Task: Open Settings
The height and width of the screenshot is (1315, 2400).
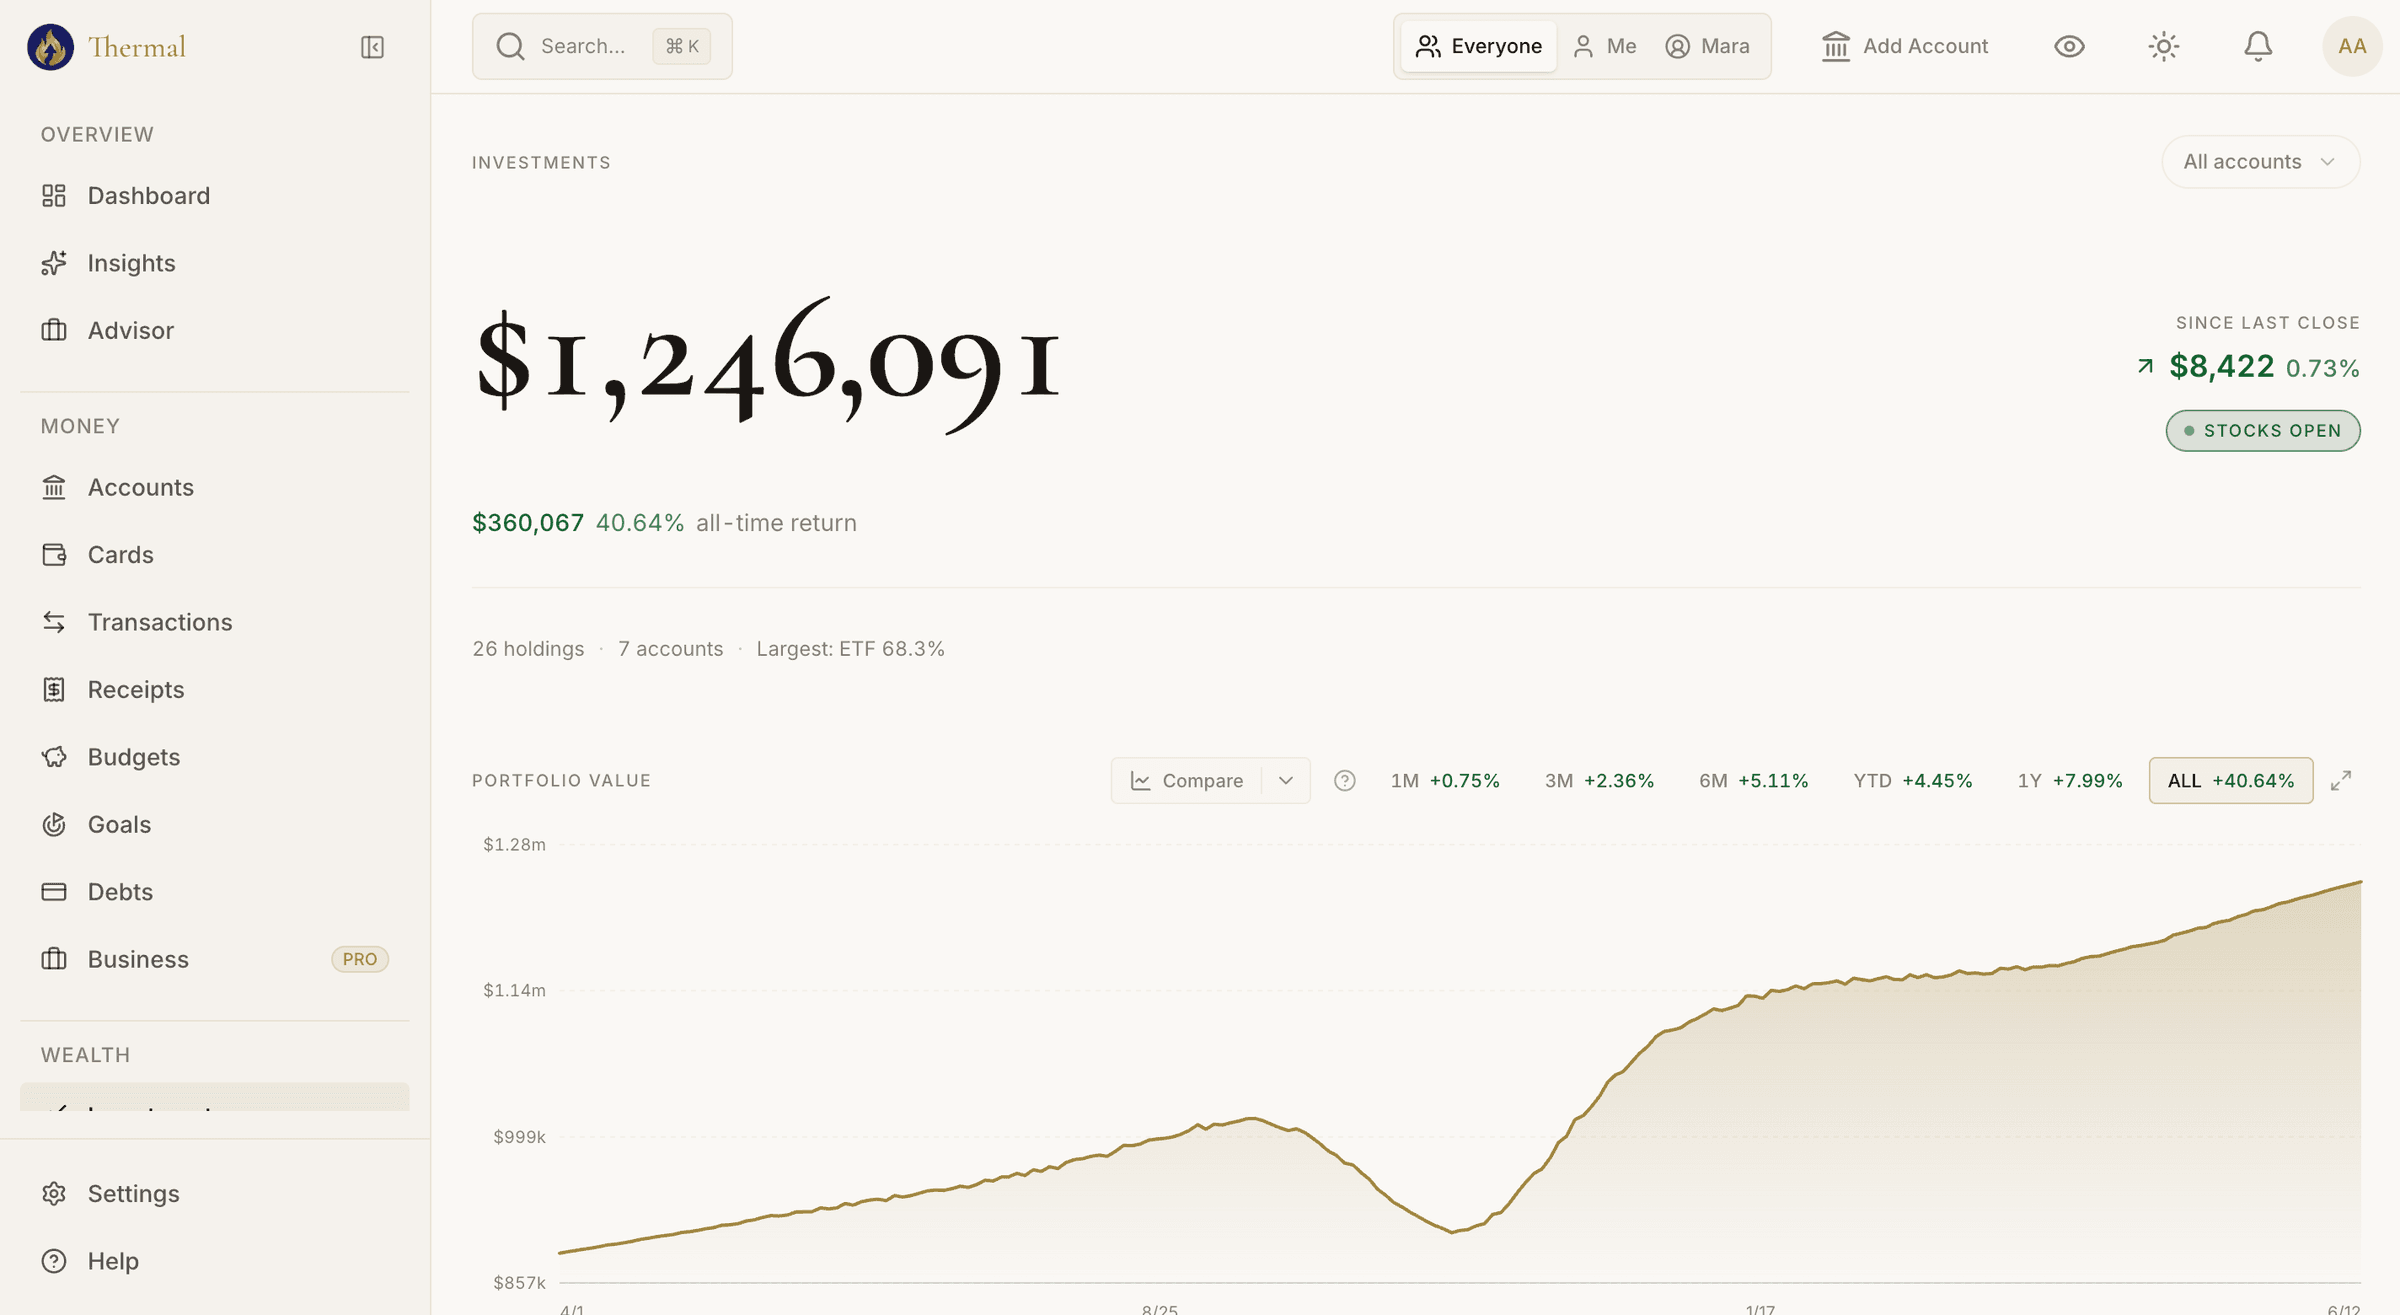Action: (x=215, y=1193)
